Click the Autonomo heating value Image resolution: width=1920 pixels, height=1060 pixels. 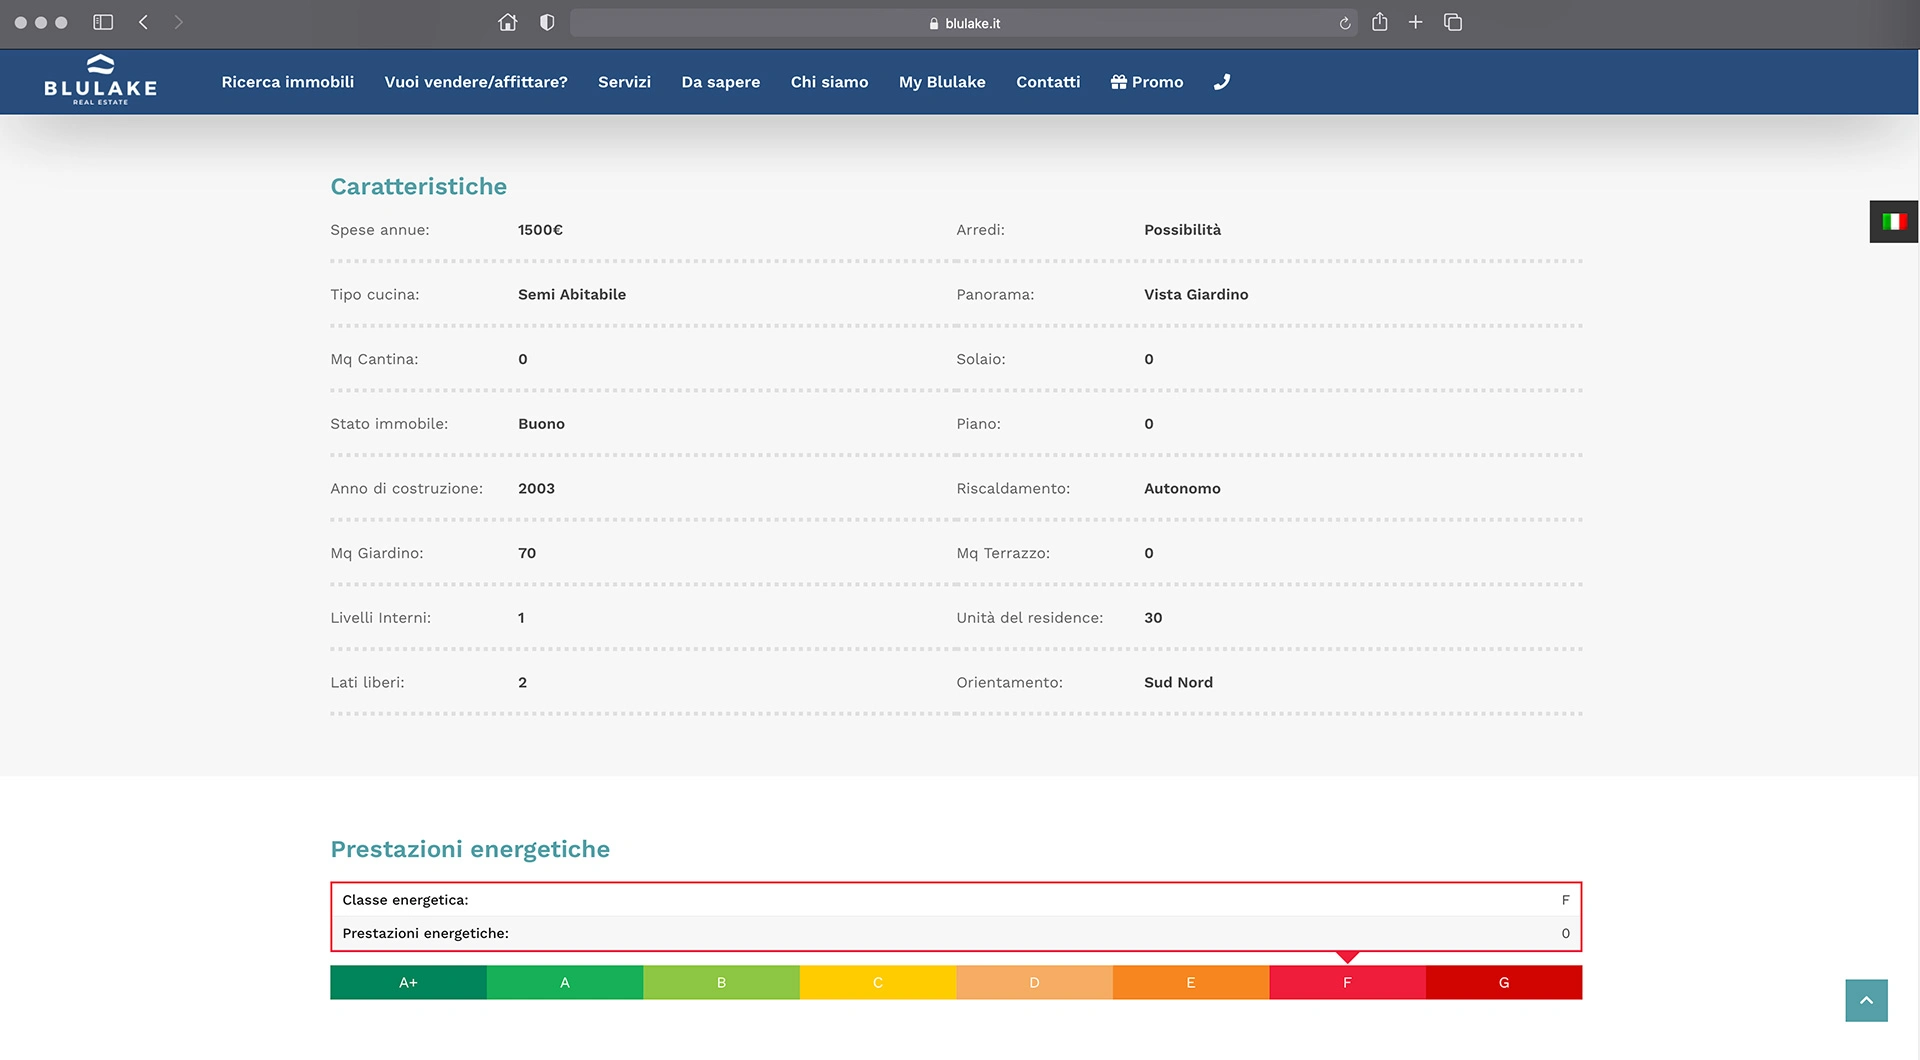point(1182,488)
